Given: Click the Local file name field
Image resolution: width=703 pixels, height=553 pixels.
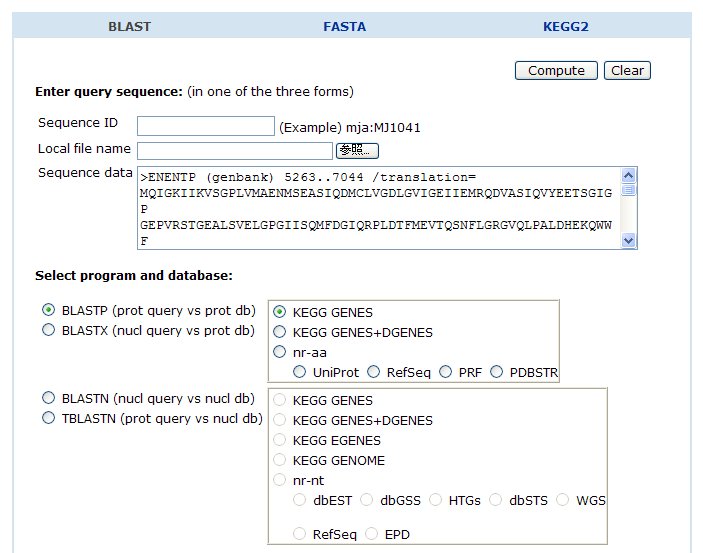Looking at the screenshot, I should [x=234, y=151].
